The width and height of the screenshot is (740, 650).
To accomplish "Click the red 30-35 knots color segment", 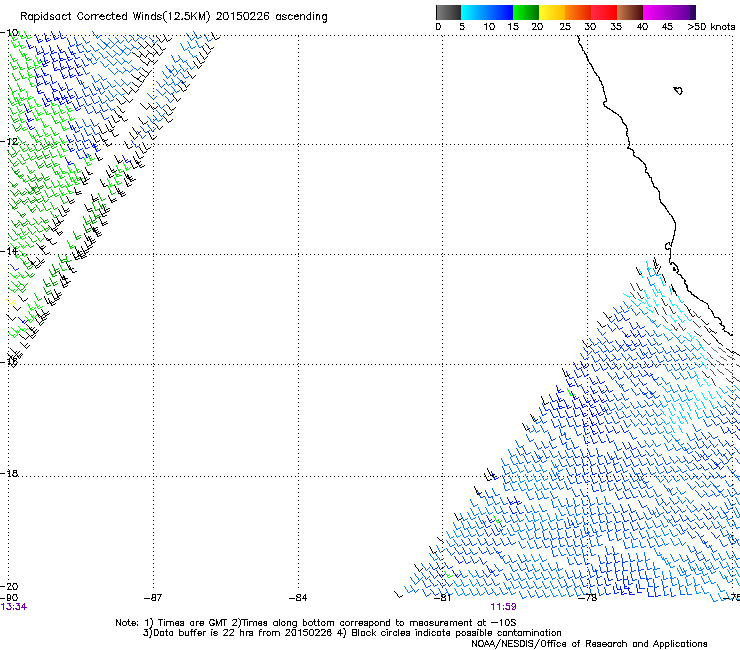I will [x=604, y=12].
